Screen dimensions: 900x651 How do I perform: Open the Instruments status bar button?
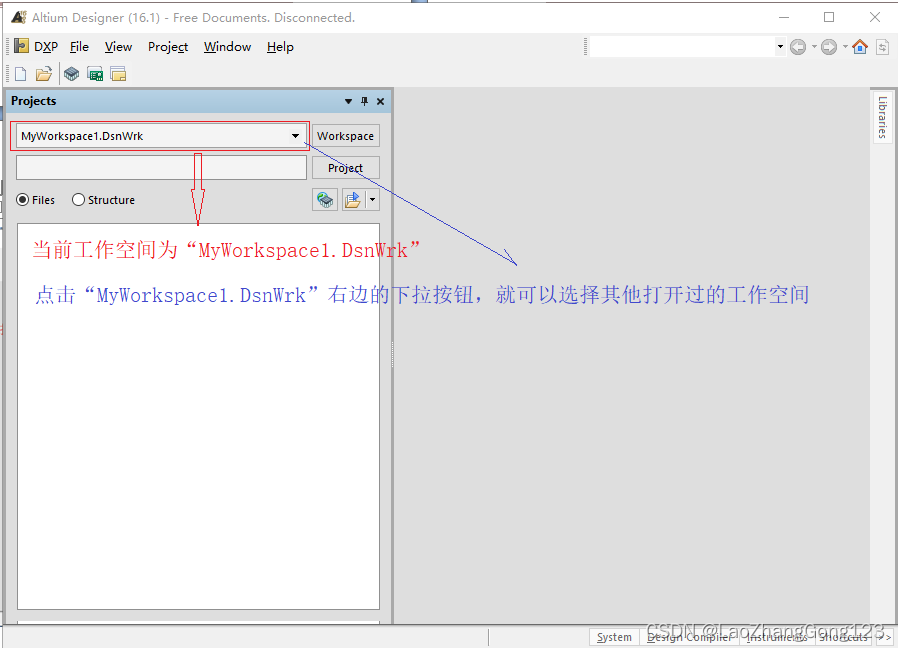tap(777, 637)
